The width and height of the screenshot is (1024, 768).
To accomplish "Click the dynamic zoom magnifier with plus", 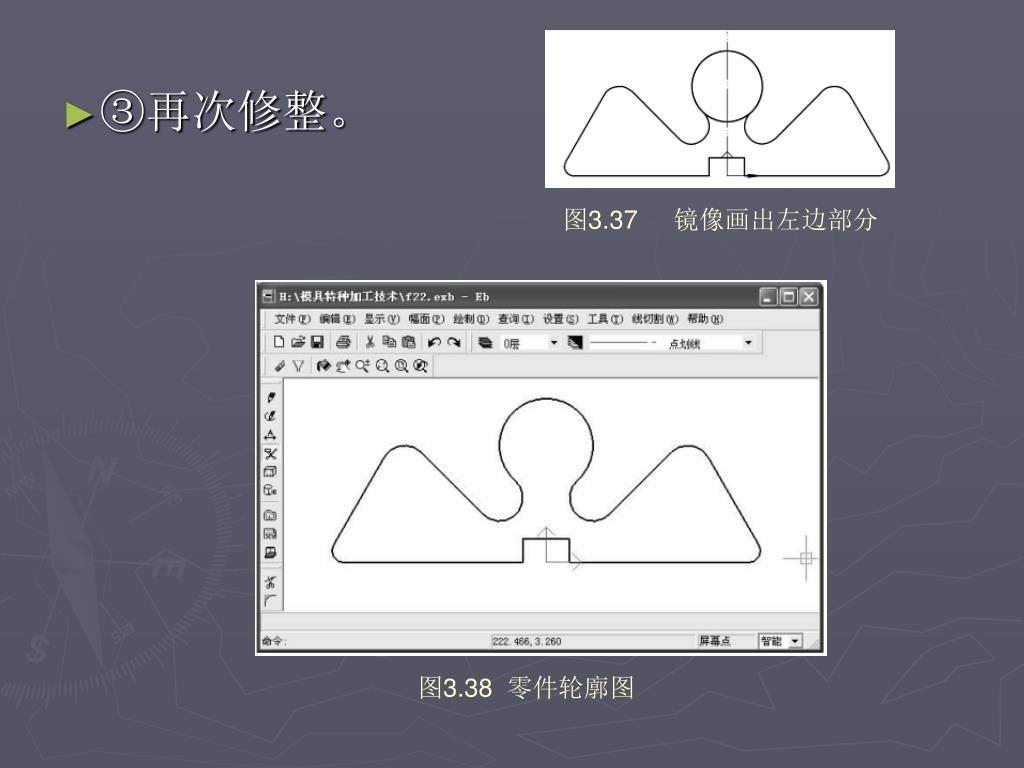I will click(362, 366).
